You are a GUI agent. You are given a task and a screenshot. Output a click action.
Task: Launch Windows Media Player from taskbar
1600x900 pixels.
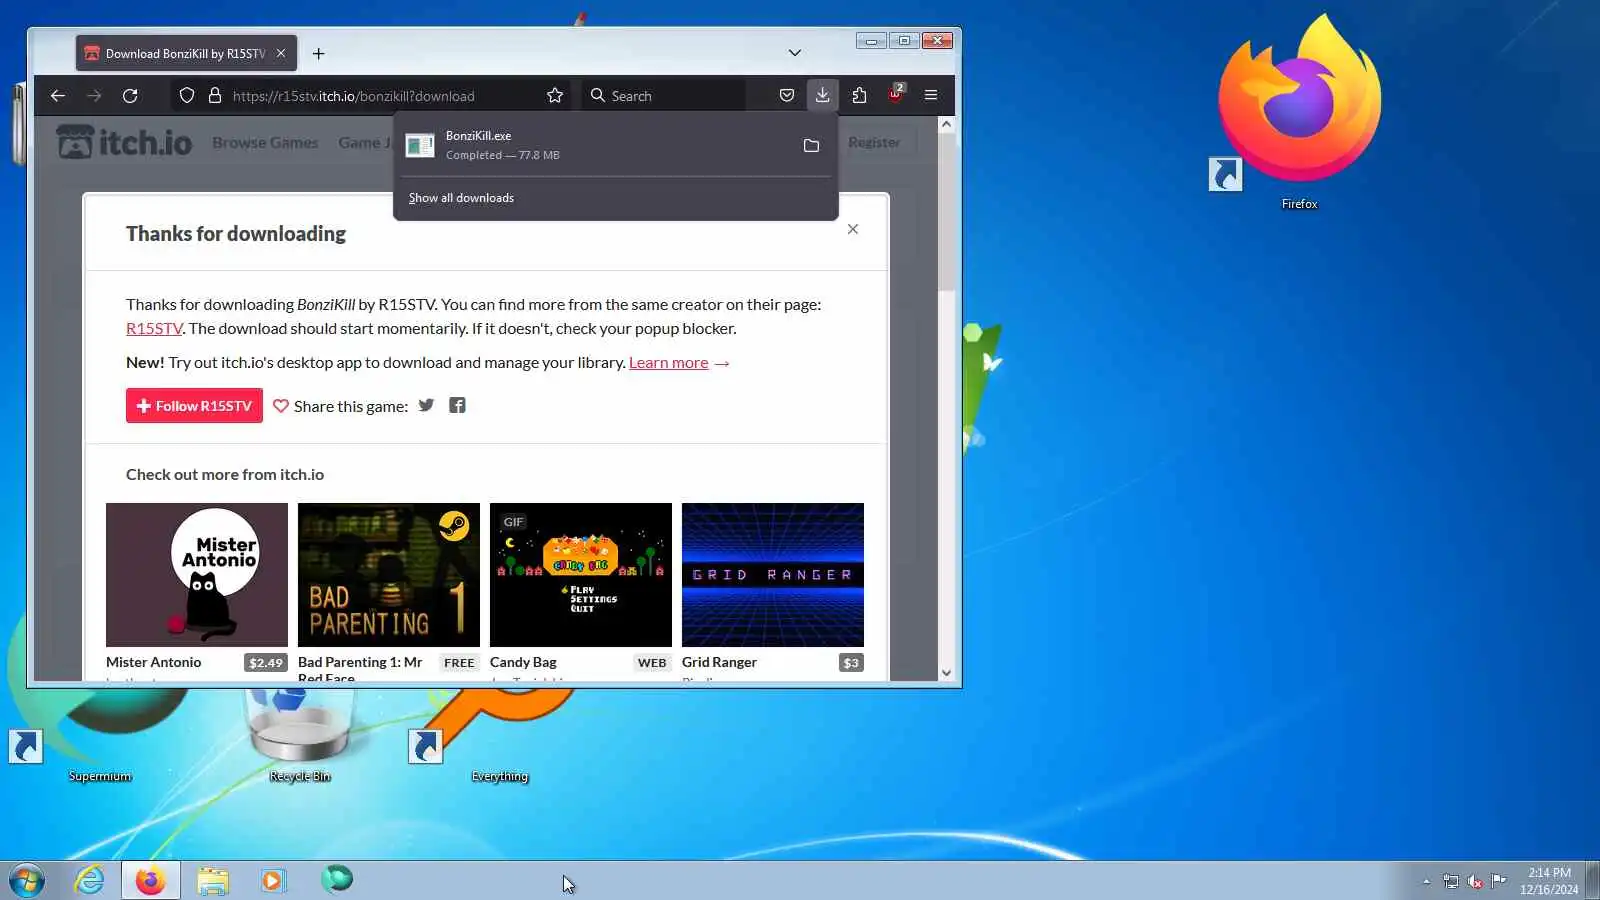click(x=273, y=881)
